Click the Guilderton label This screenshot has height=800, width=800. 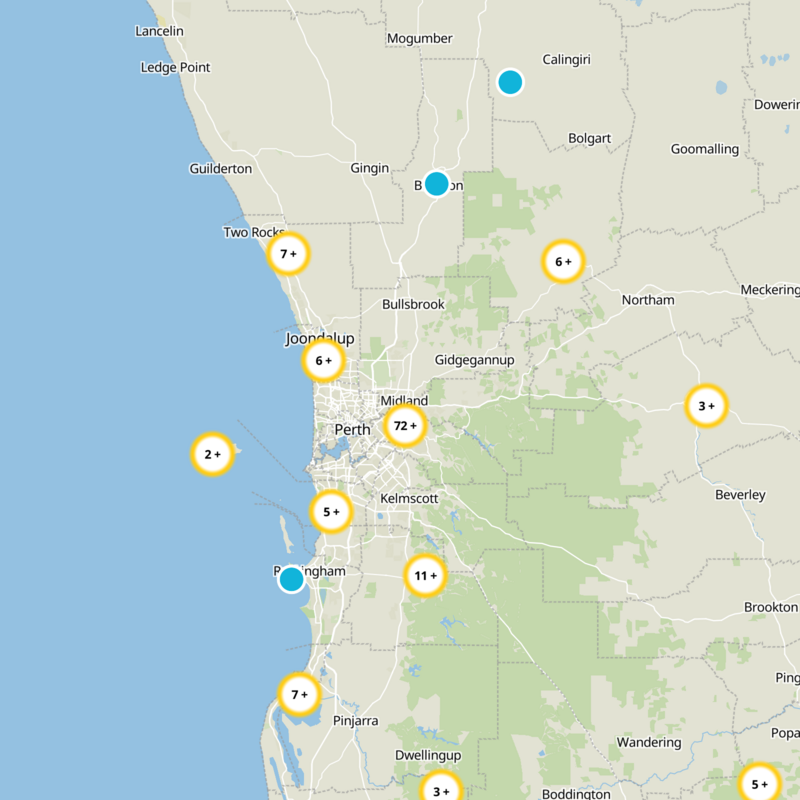coord(220,168)
